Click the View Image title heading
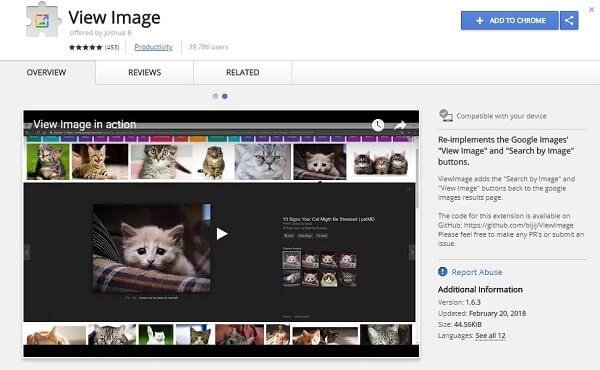 [x=114, y=18]
